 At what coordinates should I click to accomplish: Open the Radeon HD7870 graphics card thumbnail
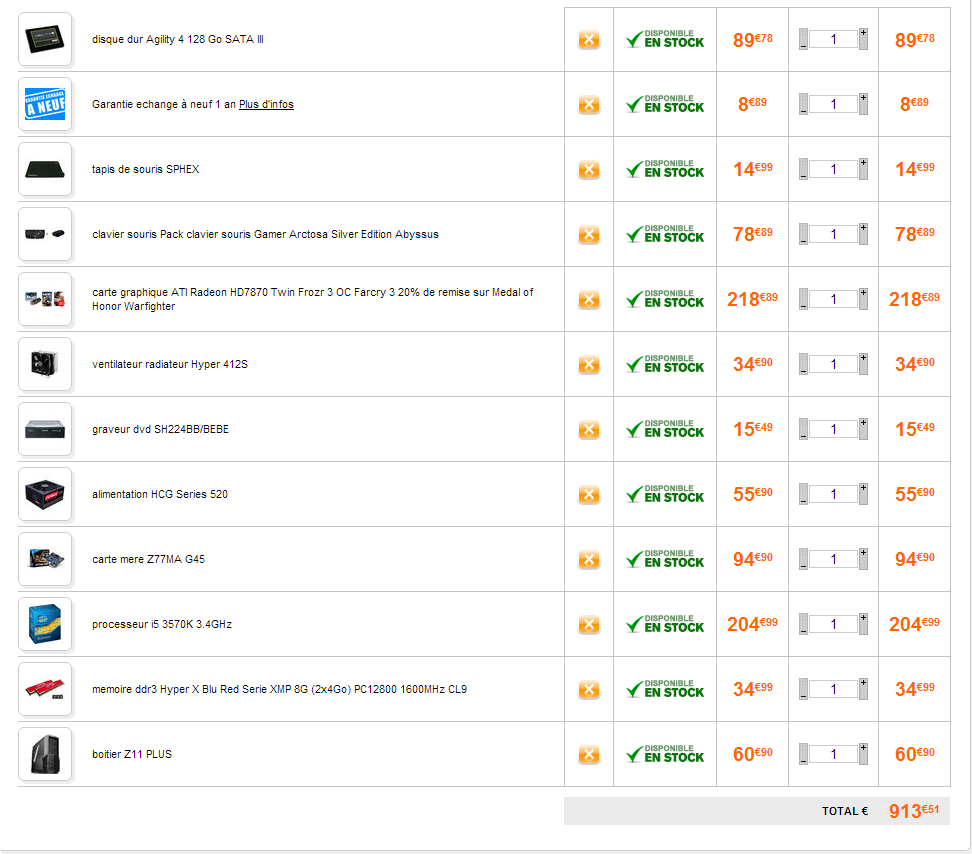(45, 299)
